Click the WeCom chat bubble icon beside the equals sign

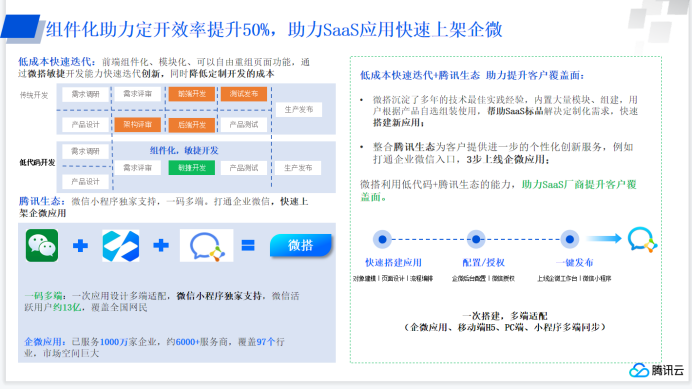(207, 245)
